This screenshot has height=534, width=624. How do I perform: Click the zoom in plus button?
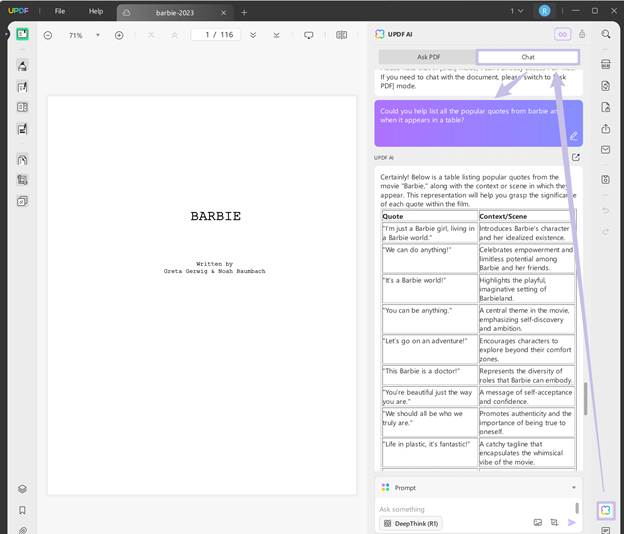point(119,35)
